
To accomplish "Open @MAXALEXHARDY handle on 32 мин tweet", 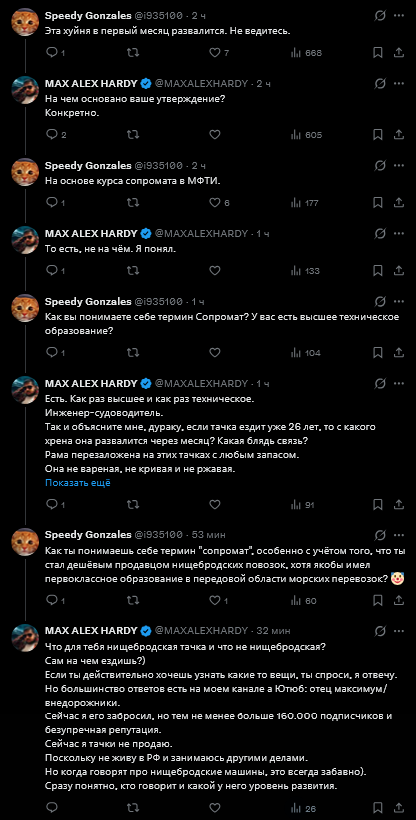I will click(x=201, y=631).
